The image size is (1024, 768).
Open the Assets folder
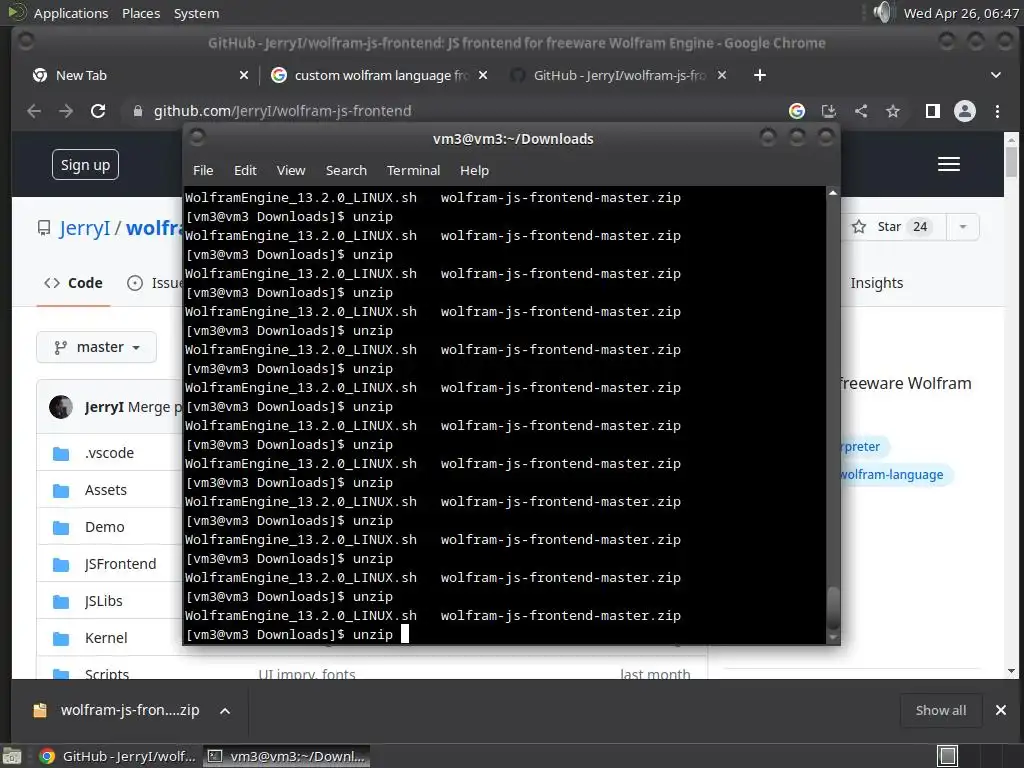point(106,490)
